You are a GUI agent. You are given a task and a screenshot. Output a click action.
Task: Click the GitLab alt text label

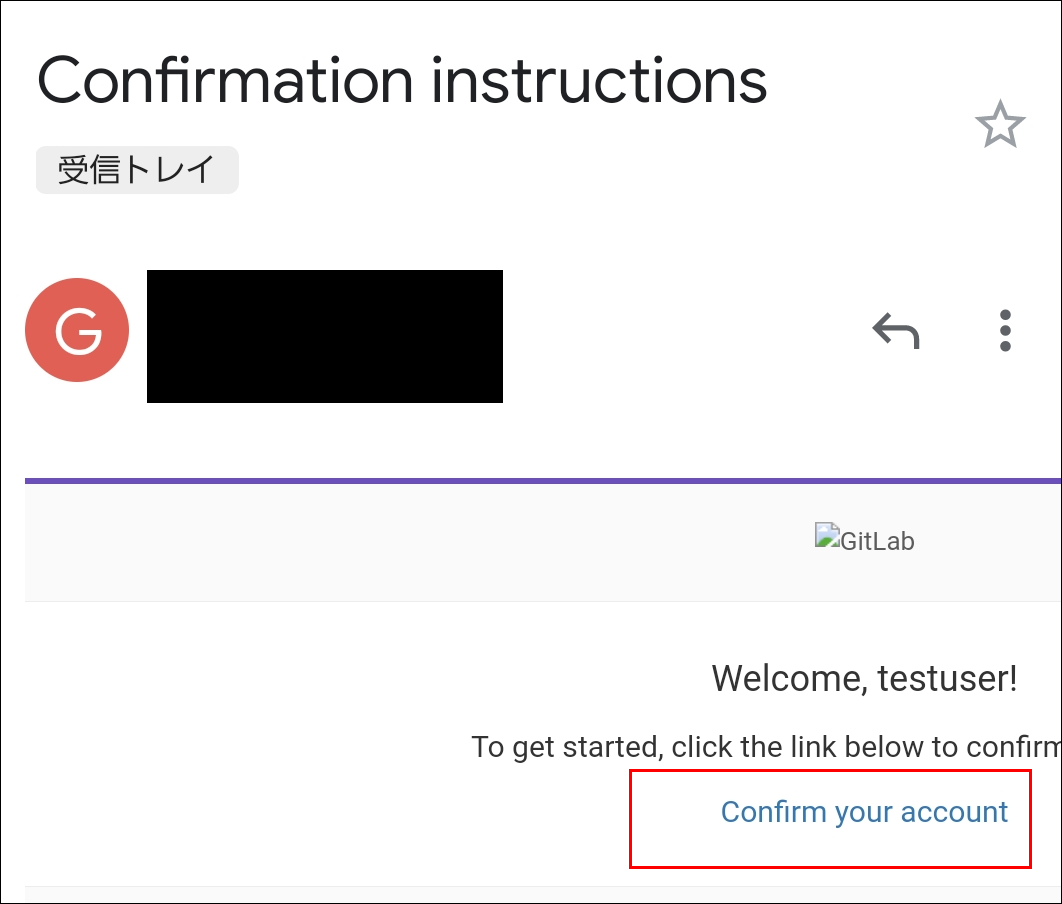coord(877,542)
